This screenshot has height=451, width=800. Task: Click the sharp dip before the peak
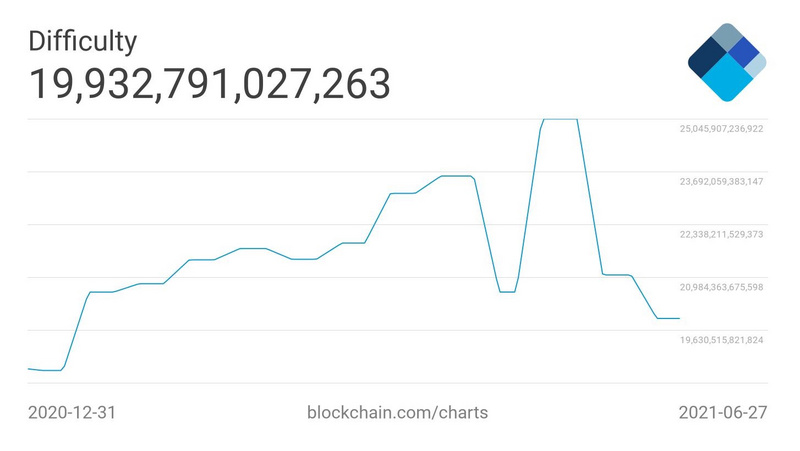tap(507, 292)
